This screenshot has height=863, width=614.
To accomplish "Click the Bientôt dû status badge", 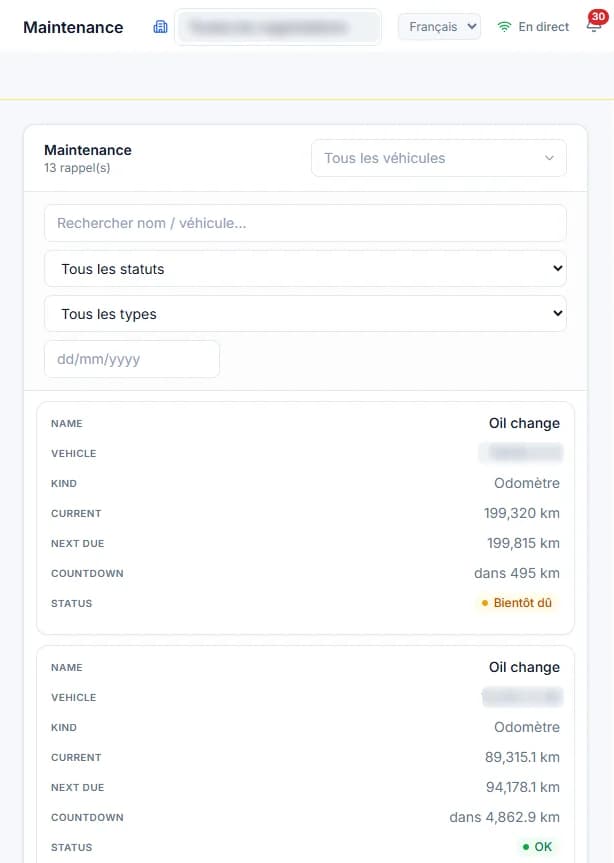I will [x=517, y=603].
